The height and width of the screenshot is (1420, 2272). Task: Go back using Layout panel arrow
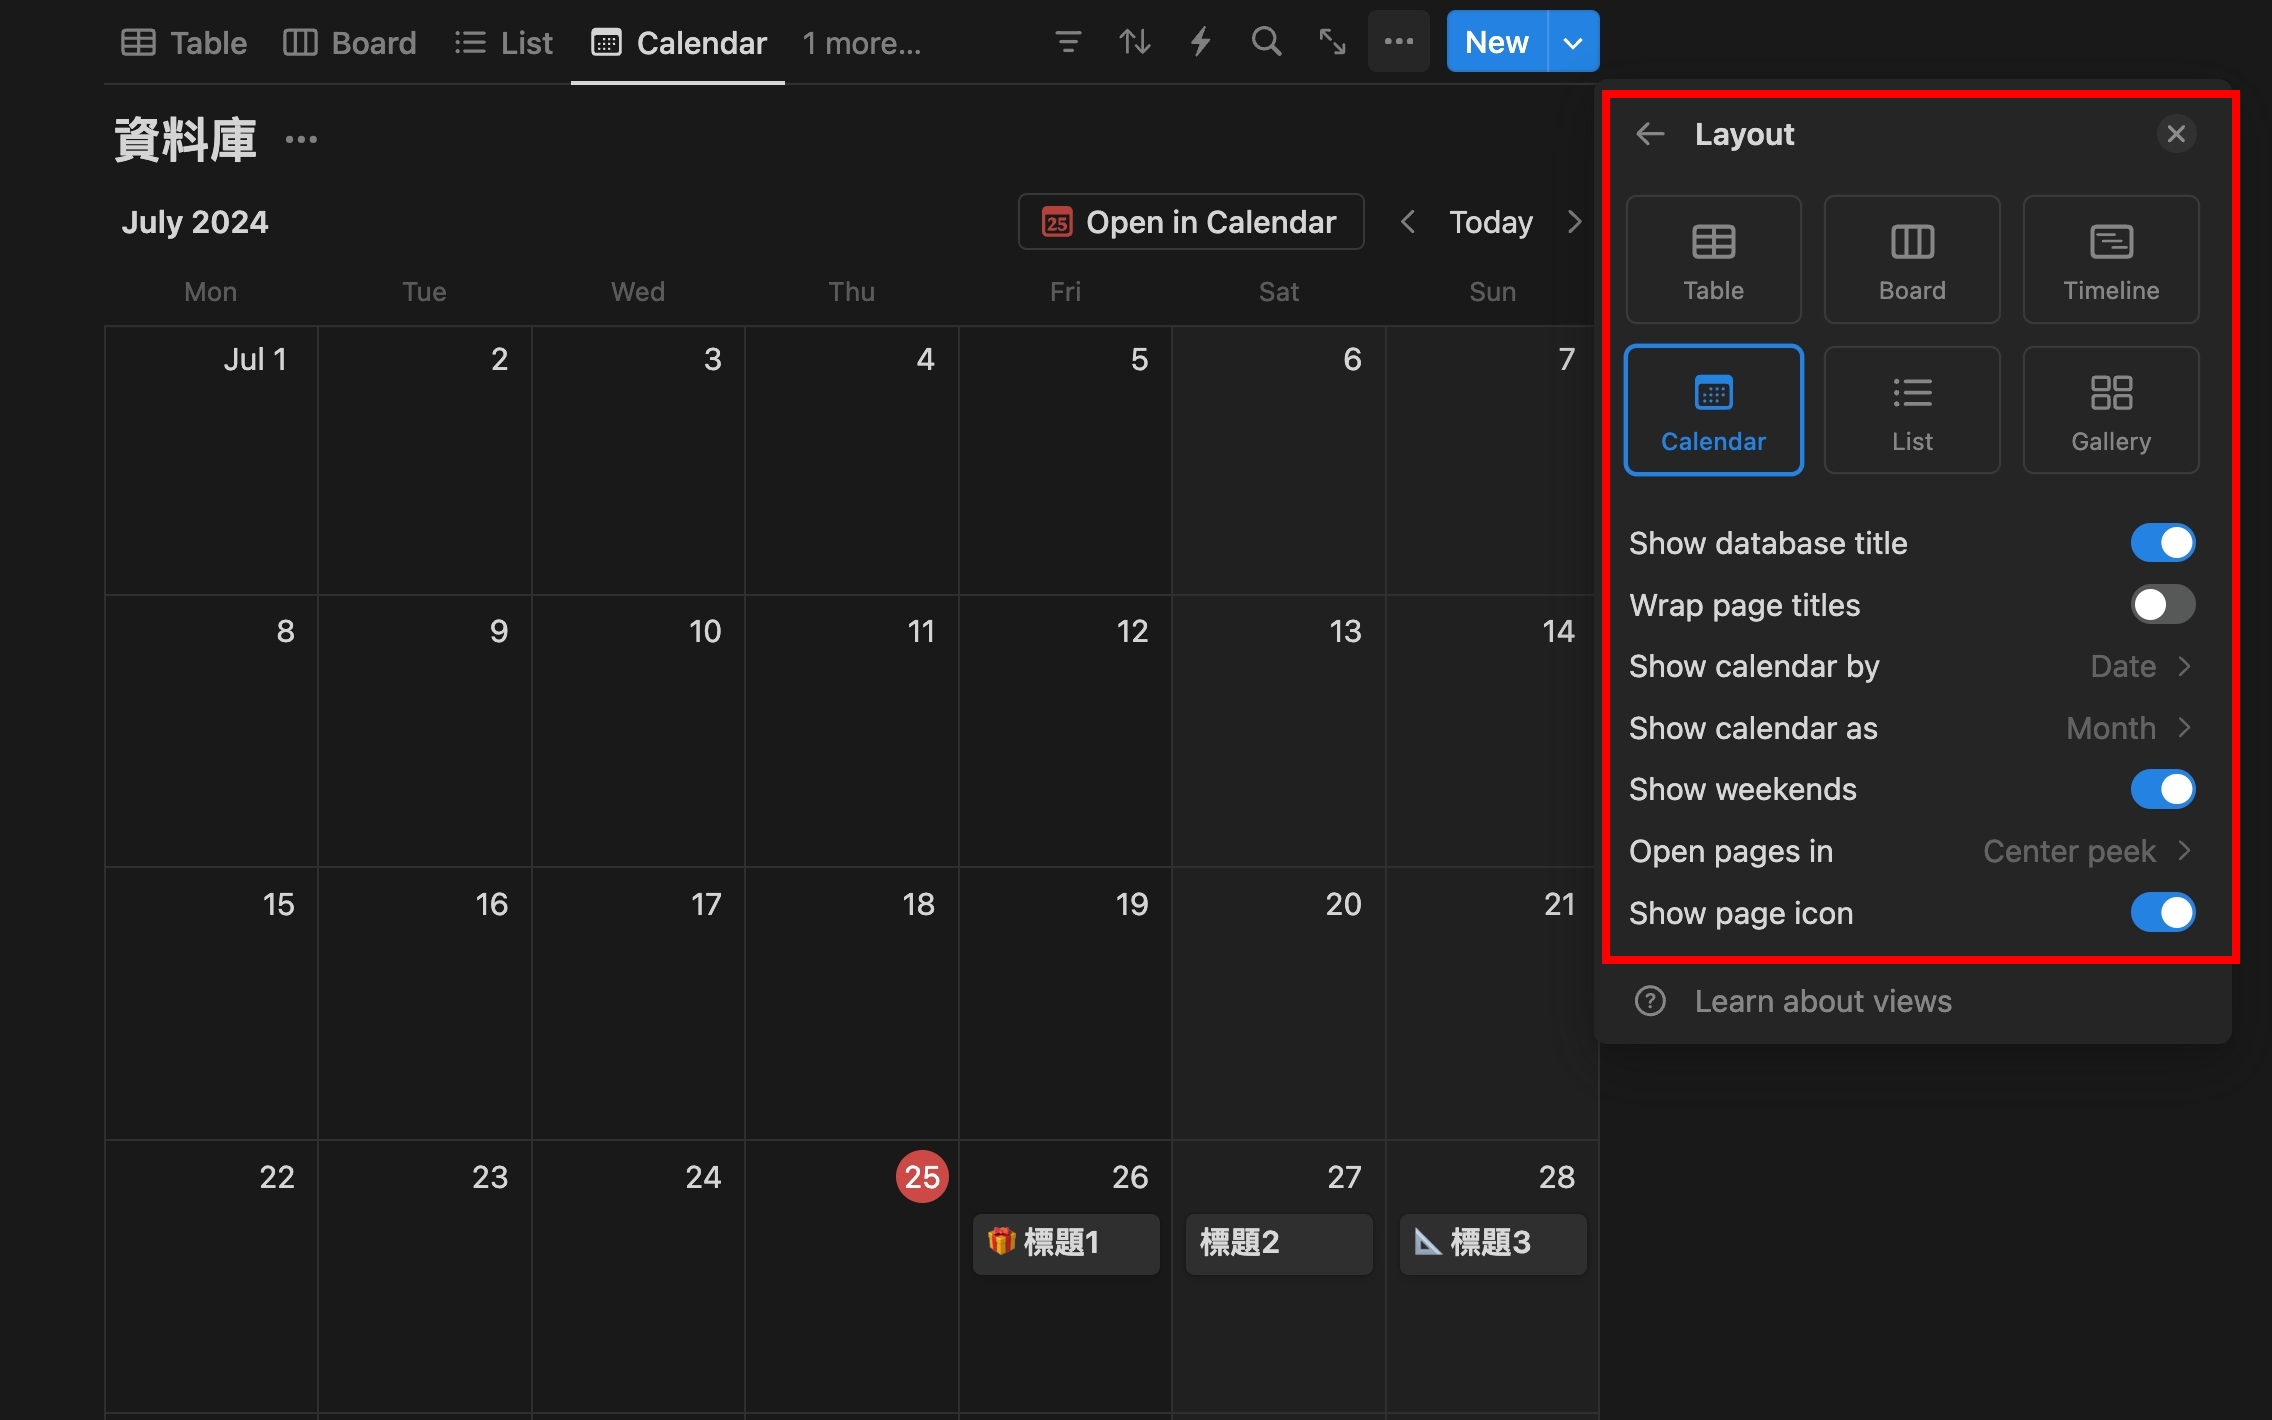[1650, 134]
